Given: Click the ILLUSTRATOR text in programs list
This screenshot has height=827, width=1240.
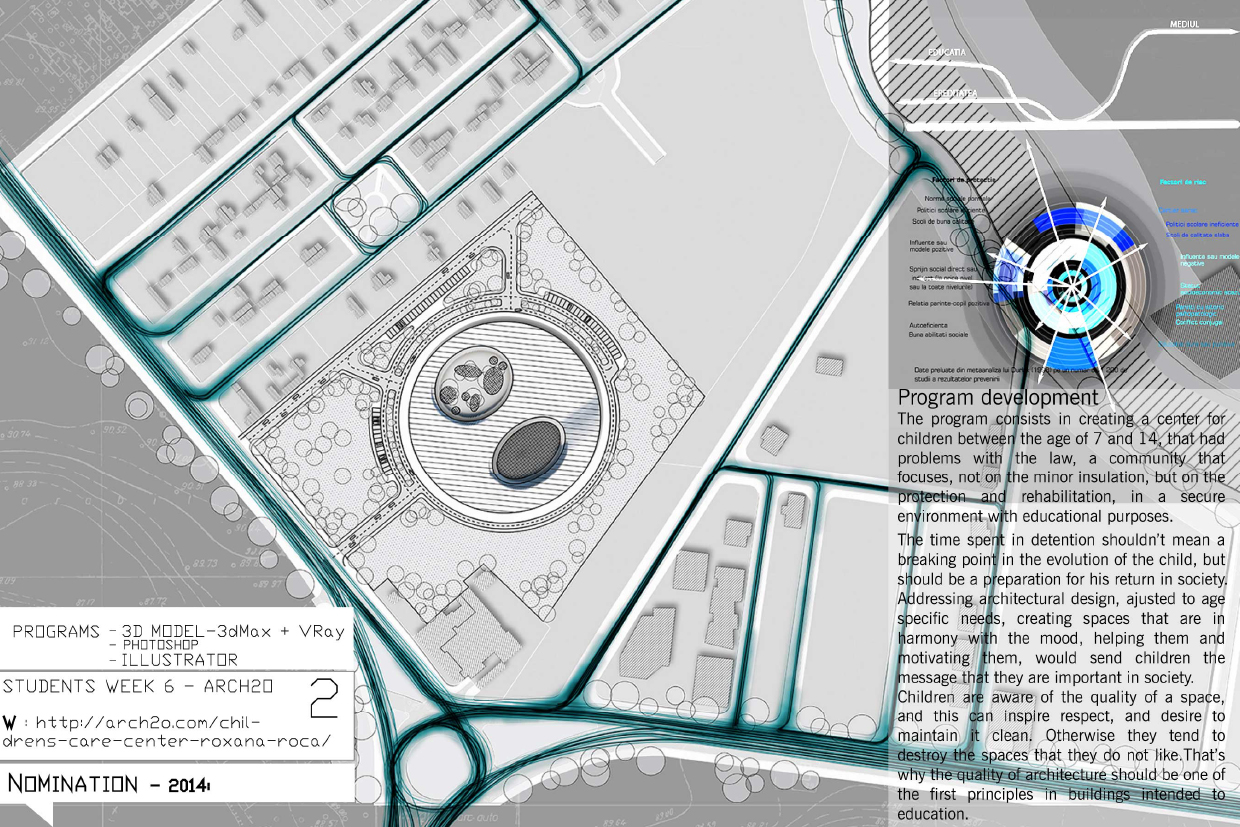Looking at the screenshot, I should pyautogui.click(x=180, y=660).
